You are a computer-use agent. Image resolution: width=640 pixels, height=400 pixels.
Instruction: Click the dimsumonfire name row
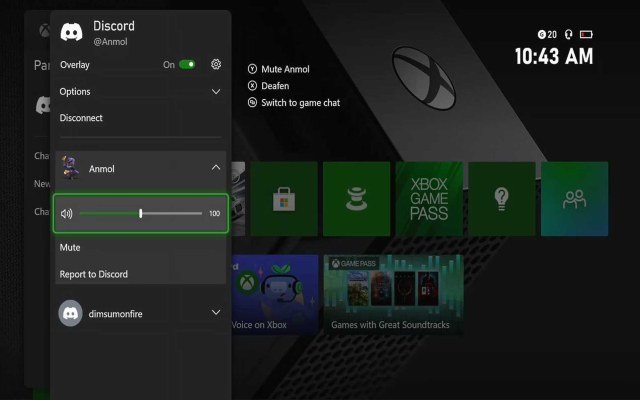point(140,313)
